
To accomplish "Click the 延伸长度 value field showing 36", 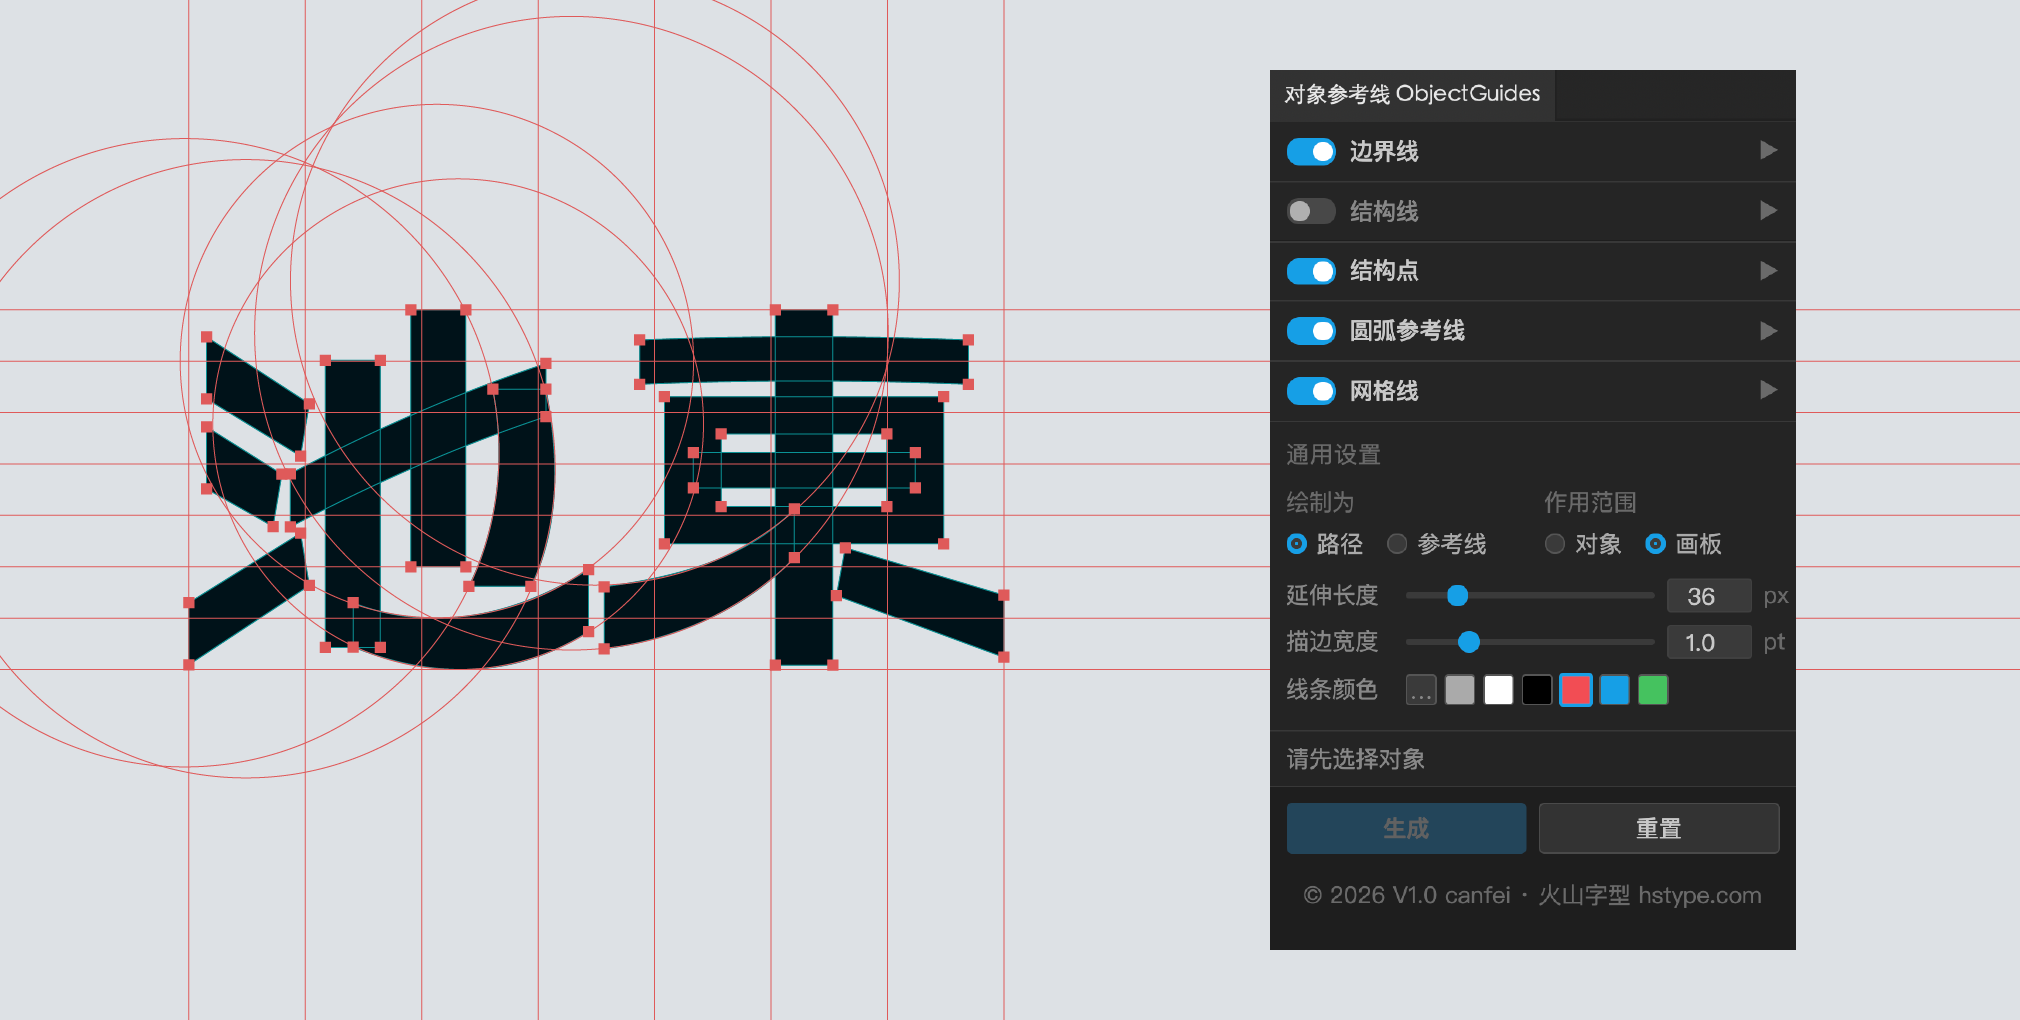I will coord(1709,596).
